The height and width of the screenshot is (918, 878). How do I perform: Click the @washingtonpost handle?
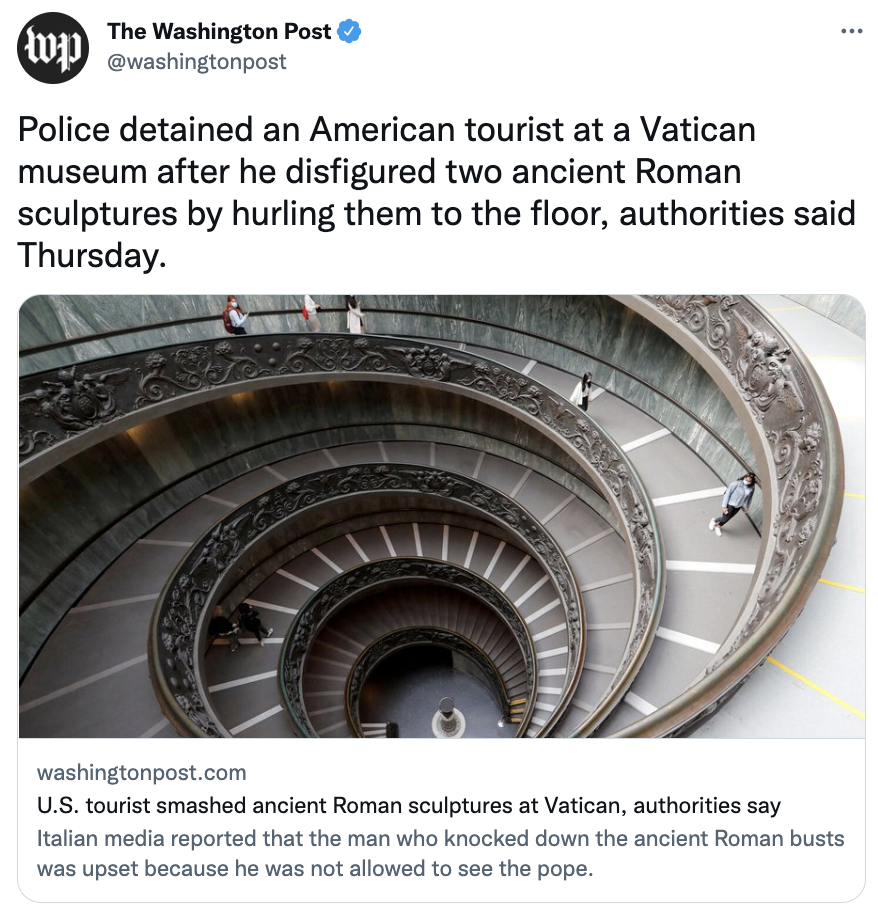(x=197, y=61)
